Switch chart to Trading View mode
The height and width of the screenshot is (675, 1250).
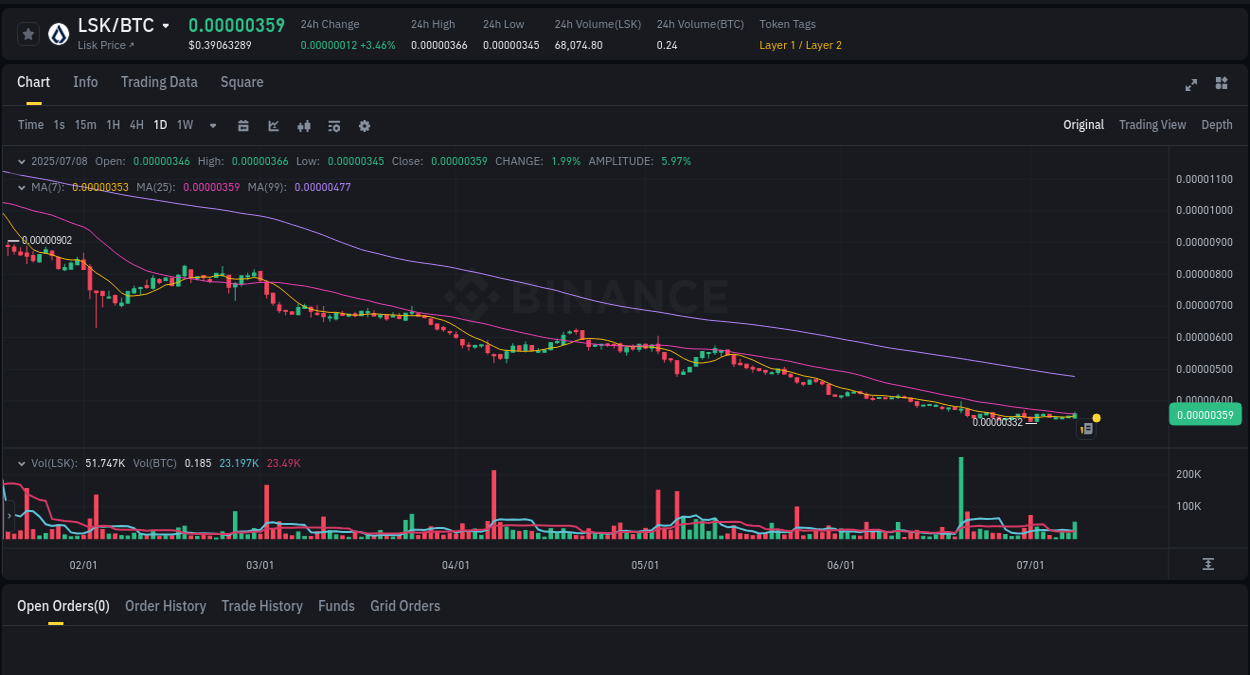(x=1152, y=125)
